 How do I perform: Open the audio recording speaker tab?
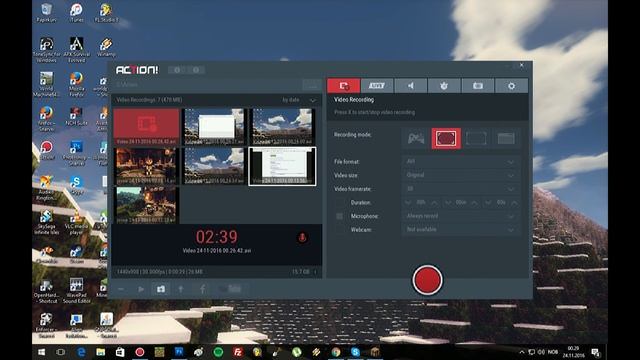[x=411, y=86]
